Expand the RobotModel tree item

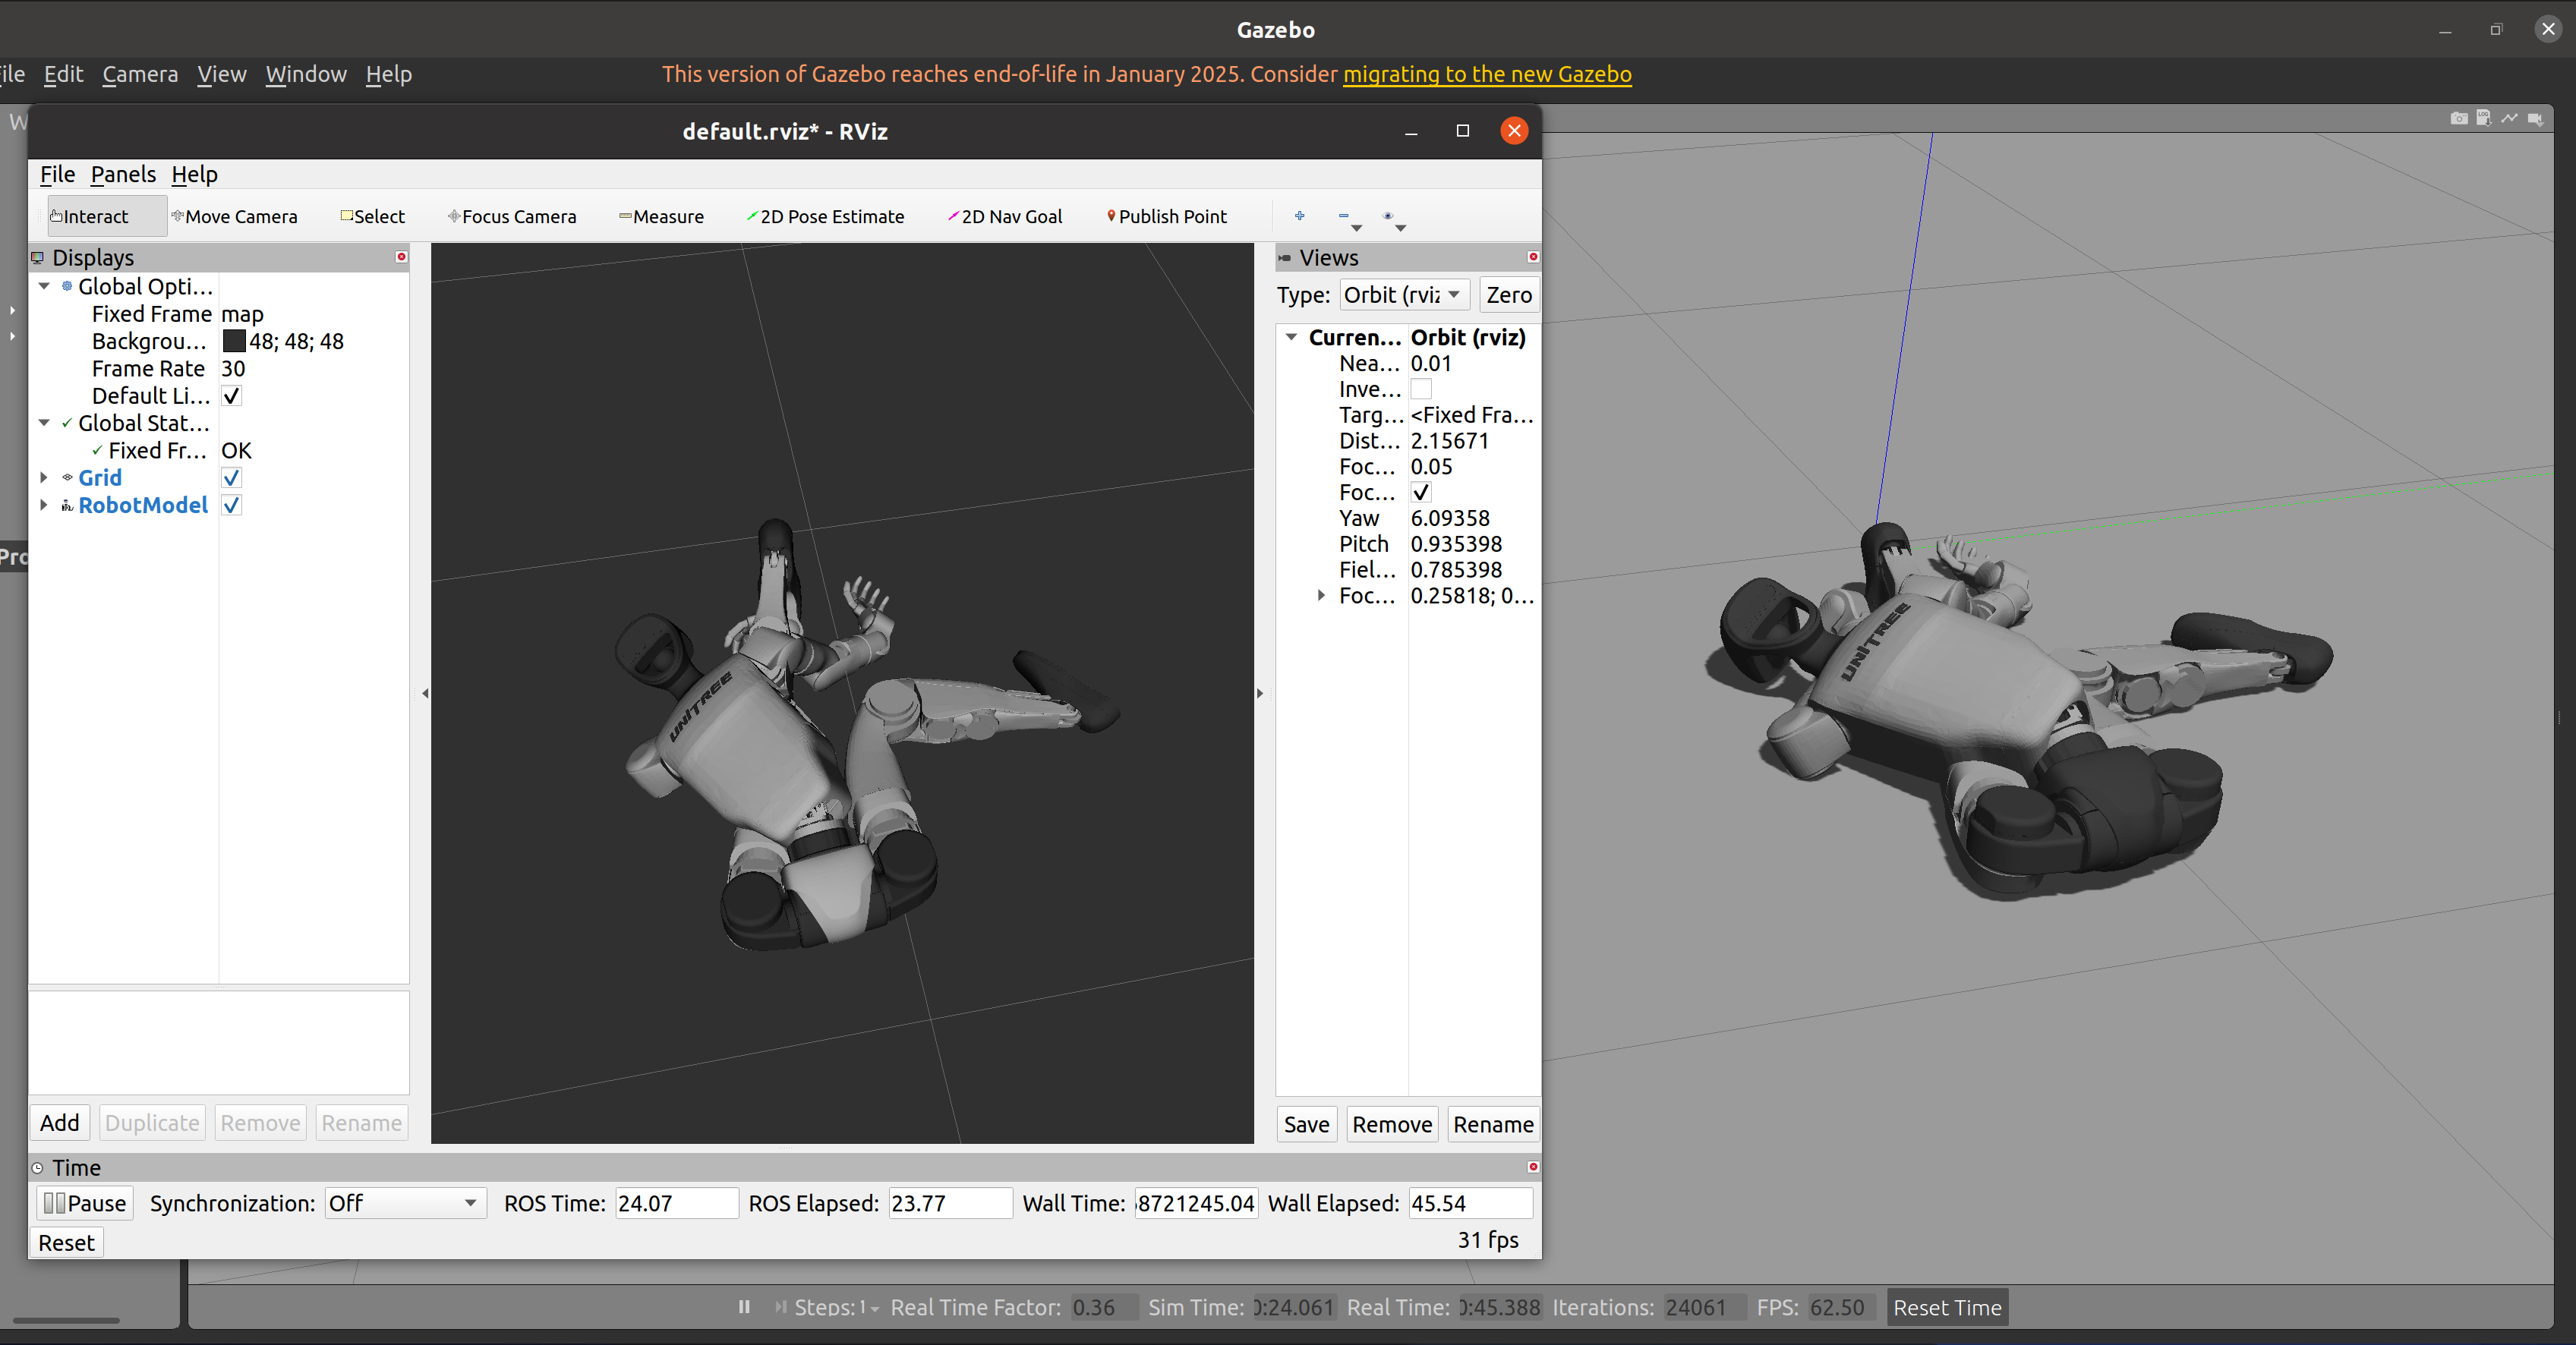44,505
